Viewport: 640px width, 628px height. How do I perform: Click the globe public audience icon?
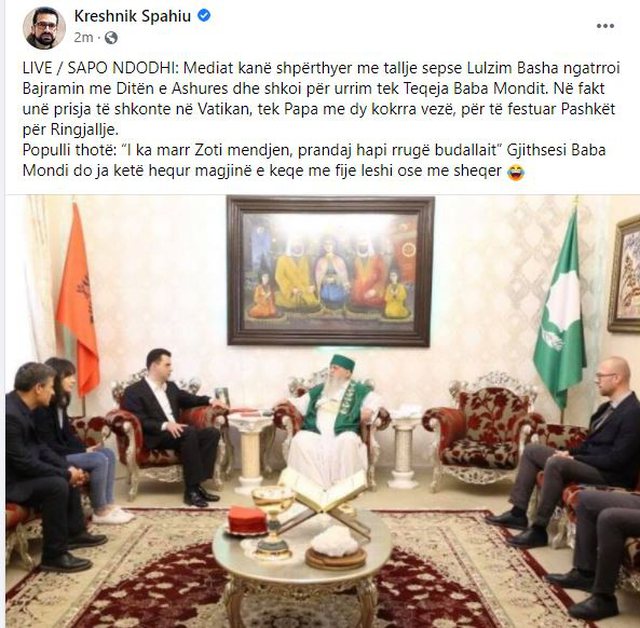point(111,38)
